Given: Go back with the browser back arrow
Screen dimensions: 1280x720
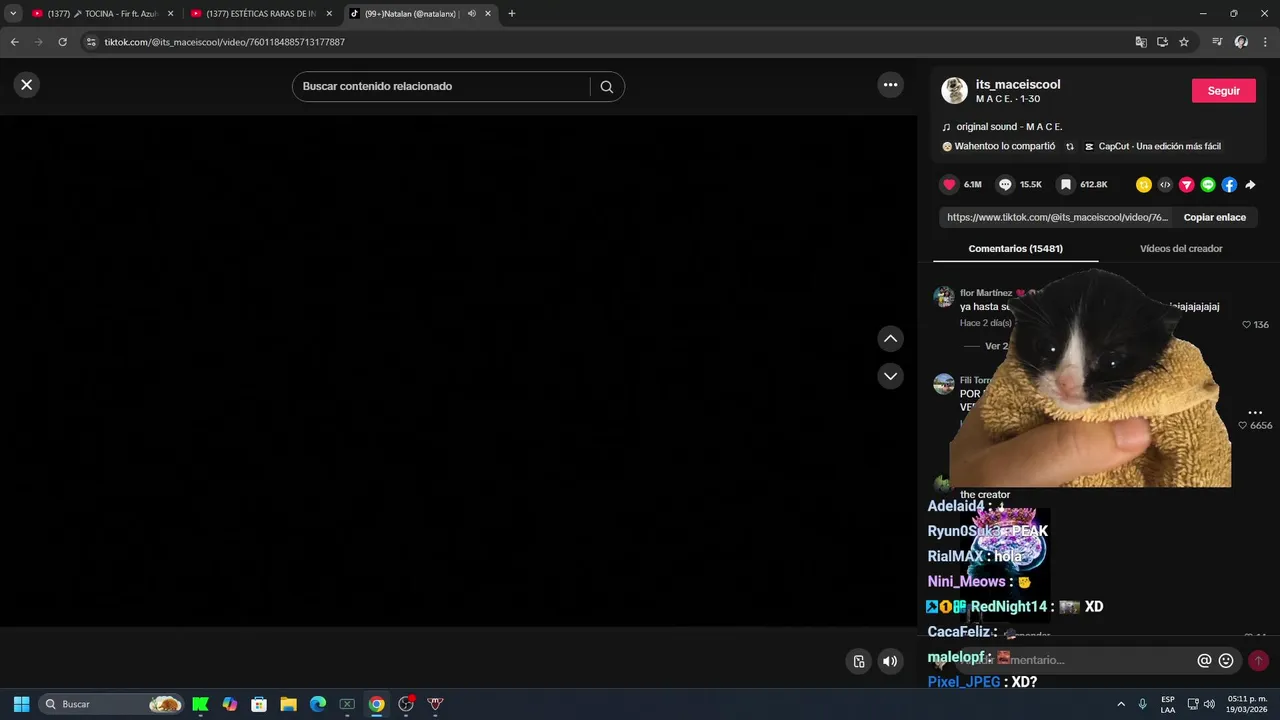Looking at the screenshot, I should [14, 42].
